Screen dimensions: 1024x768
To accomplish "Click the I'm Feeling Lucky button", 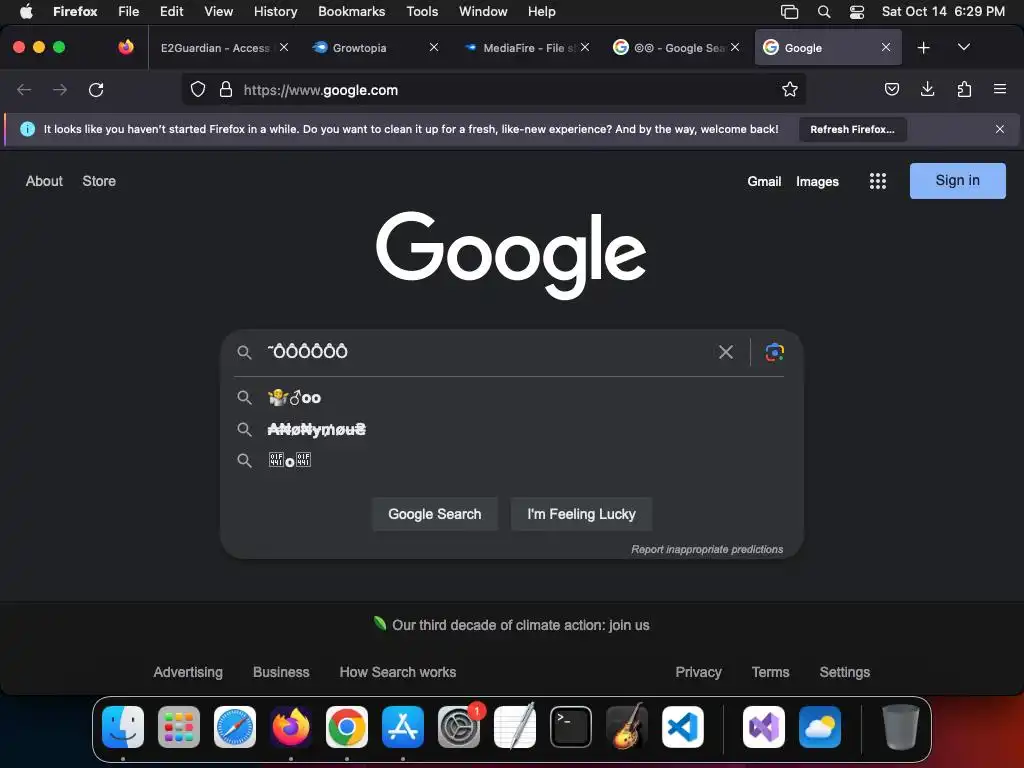I will coord(581,514).
